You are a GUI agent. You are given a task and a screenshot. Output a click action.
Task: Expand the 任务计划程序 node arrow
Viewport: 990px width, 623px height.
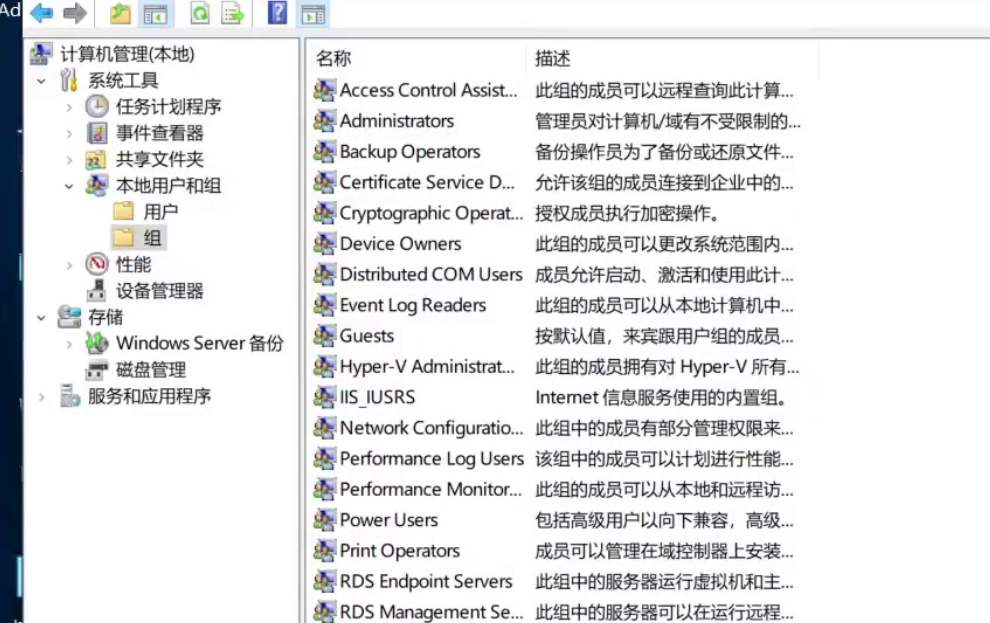tap(69, 107)
